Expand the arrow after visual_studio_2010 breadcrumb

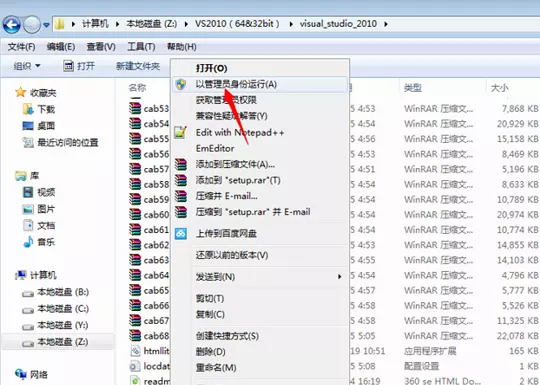(386, 24)
